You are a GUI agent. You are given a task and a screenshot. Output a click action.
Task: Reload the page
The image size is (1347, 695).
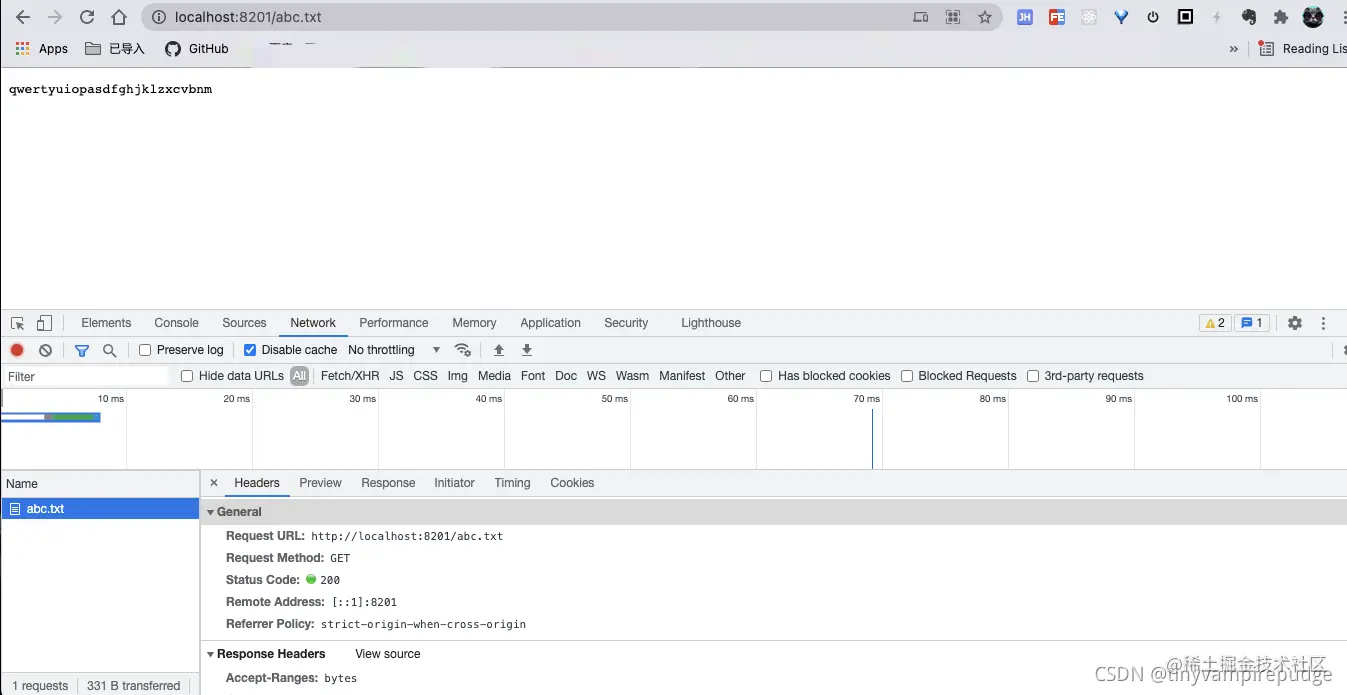(87, 17)
